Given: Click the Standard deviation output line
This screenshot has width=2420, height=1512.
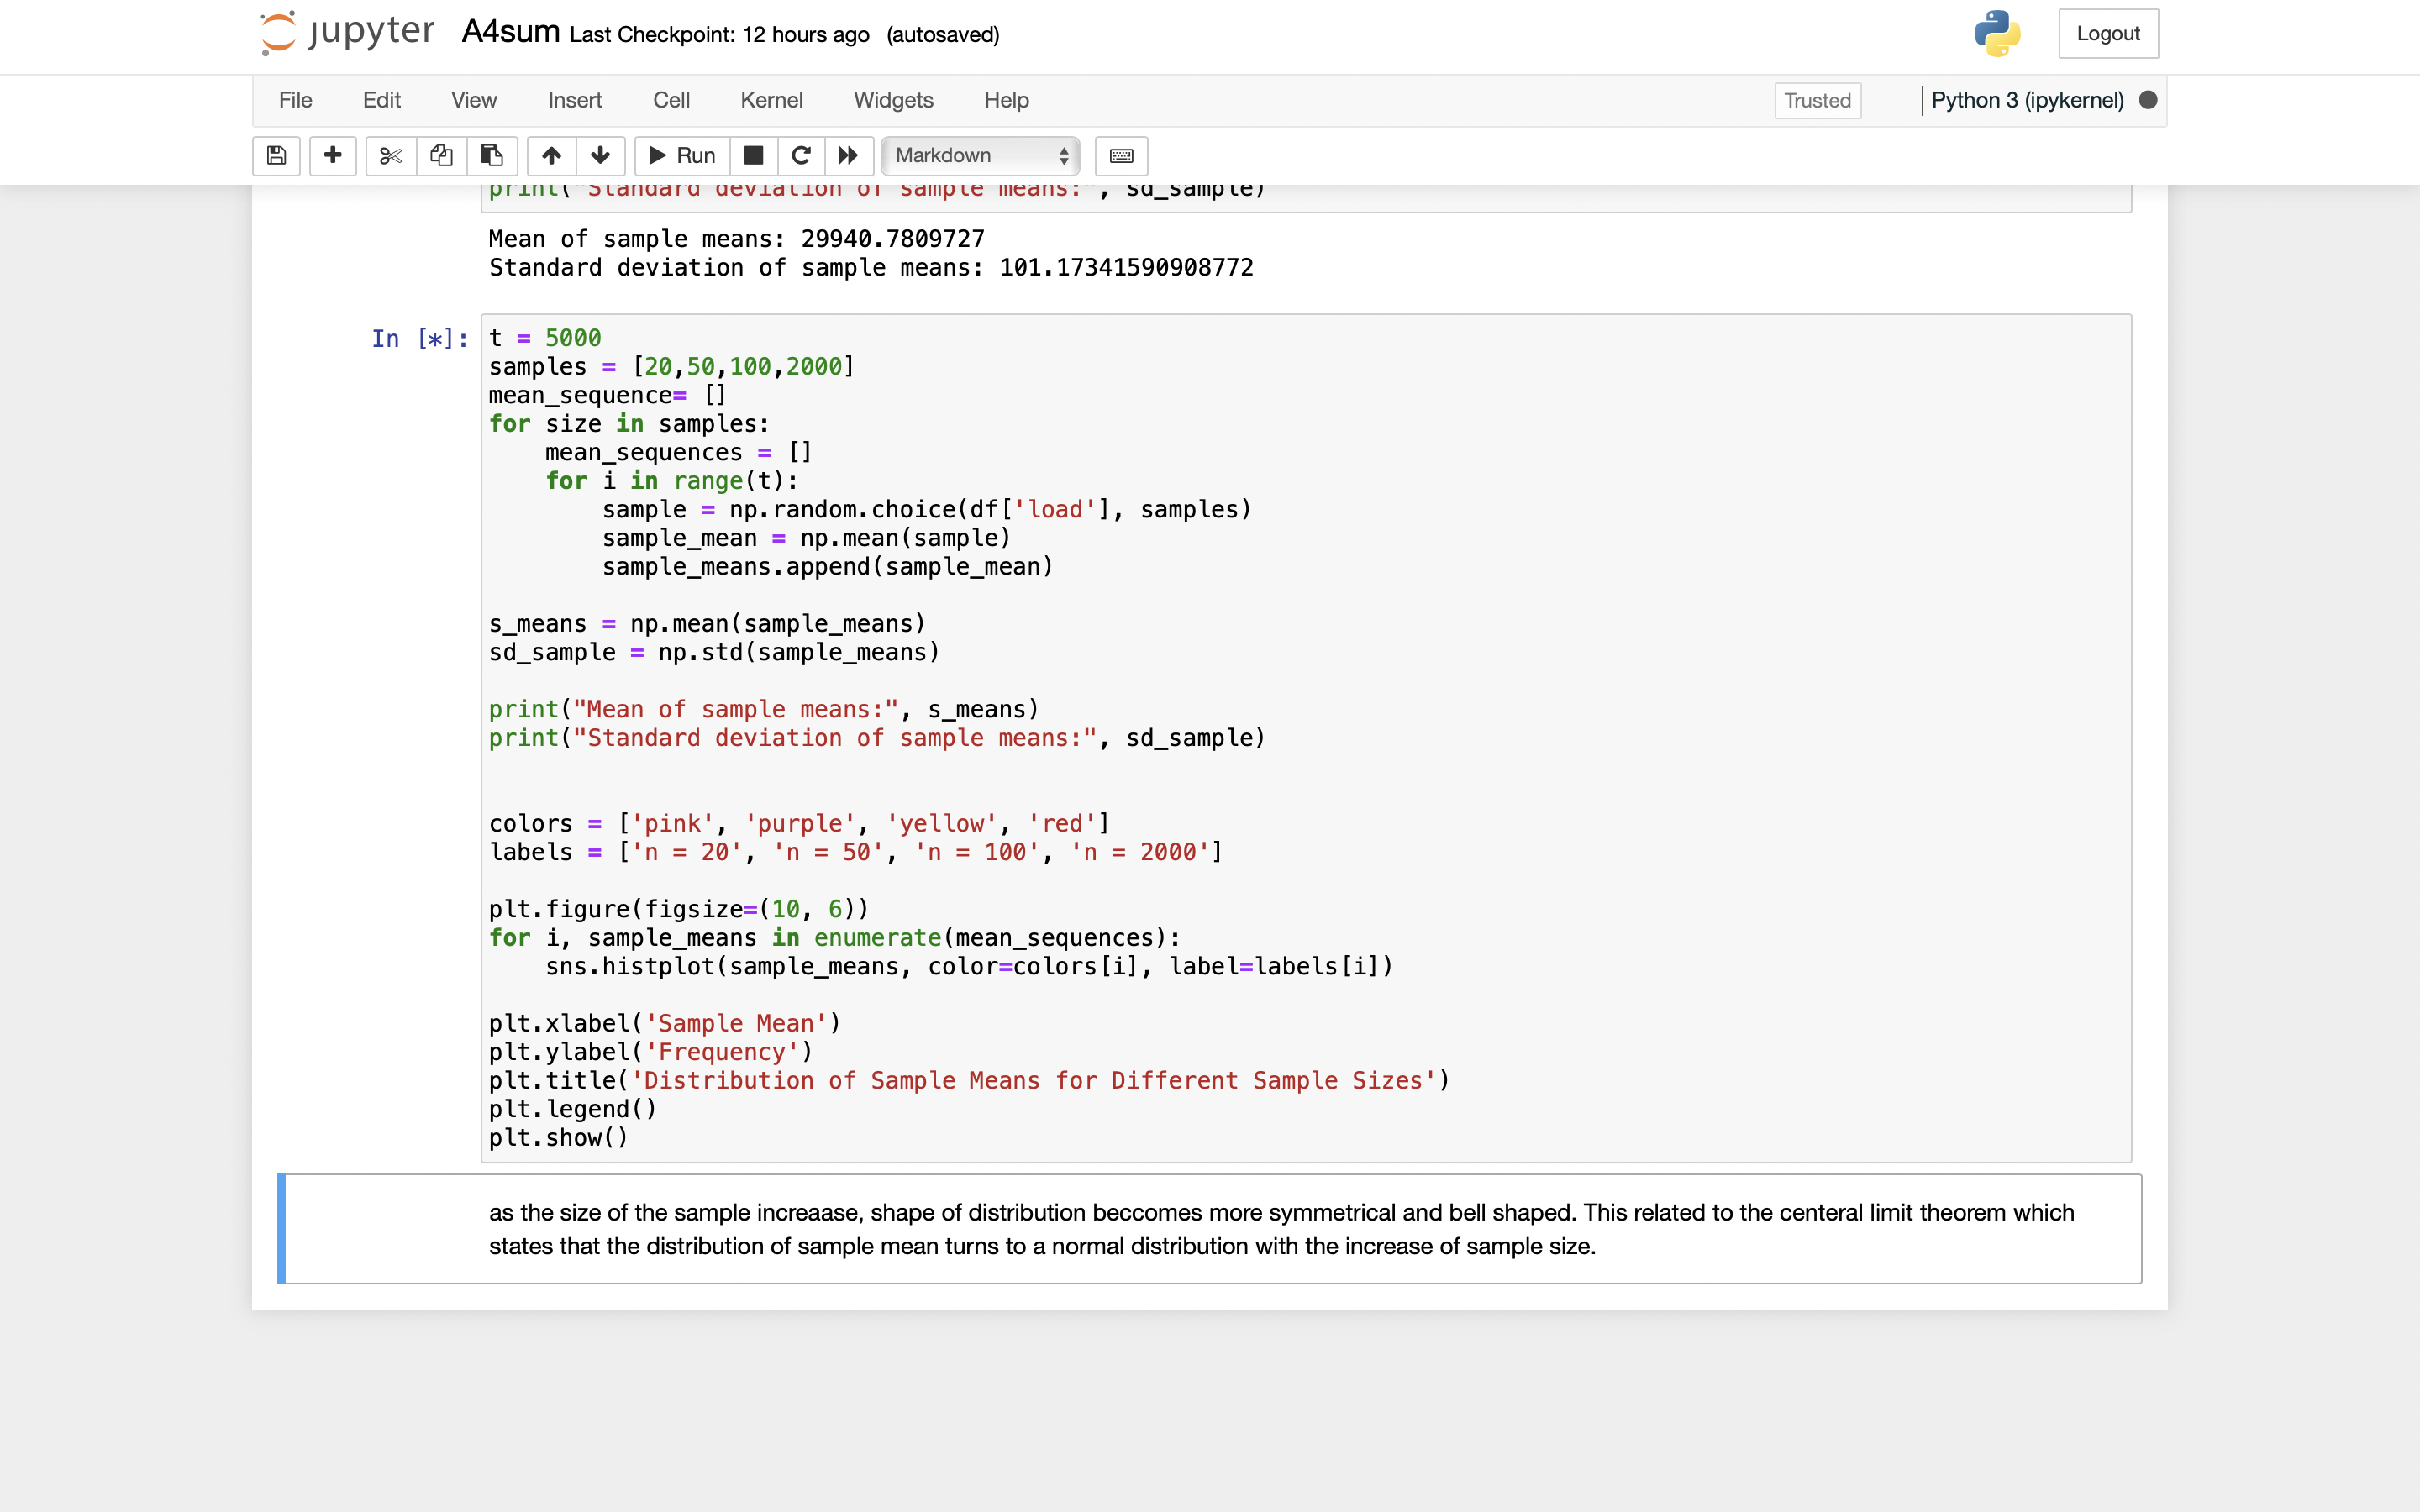Looking at the screenshot, I should [871, 268].
